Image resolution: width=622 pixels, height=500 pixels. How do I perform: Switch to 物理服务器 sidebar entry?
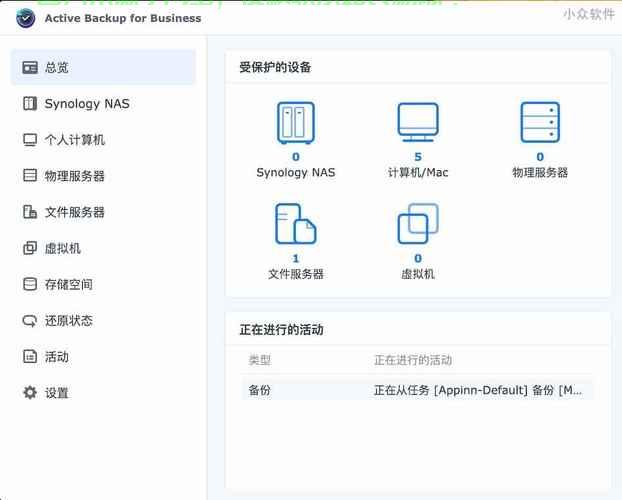(103, 175)
